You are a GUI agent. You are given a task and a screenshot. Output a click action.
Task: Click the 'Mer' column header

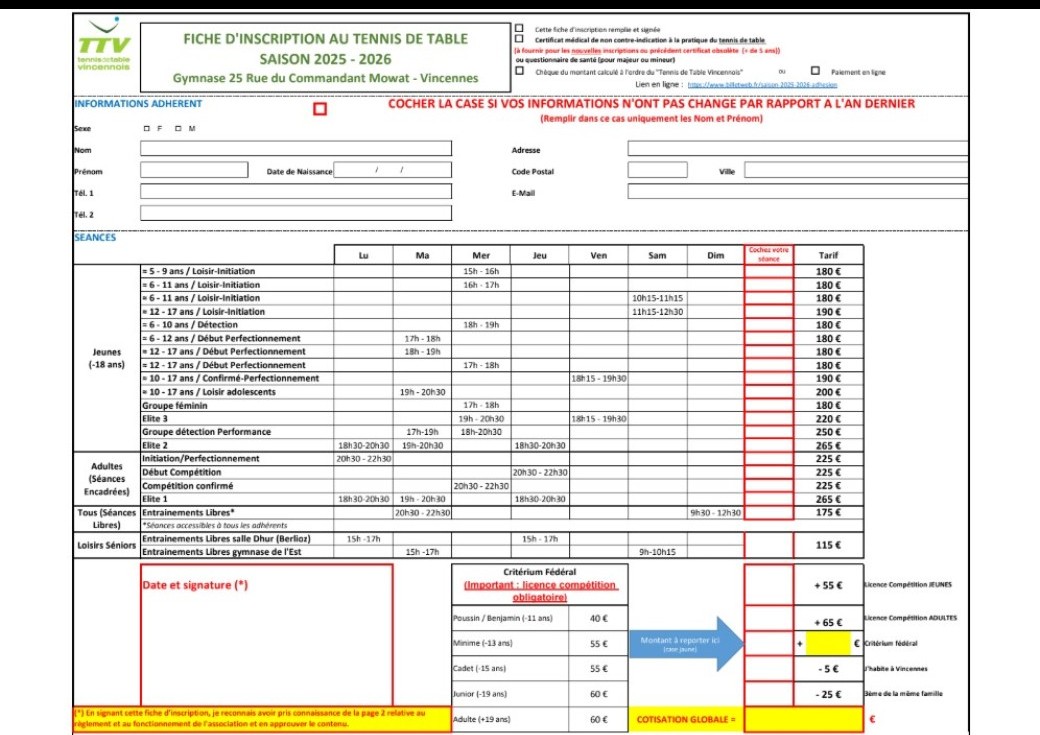tap(481, 255)
